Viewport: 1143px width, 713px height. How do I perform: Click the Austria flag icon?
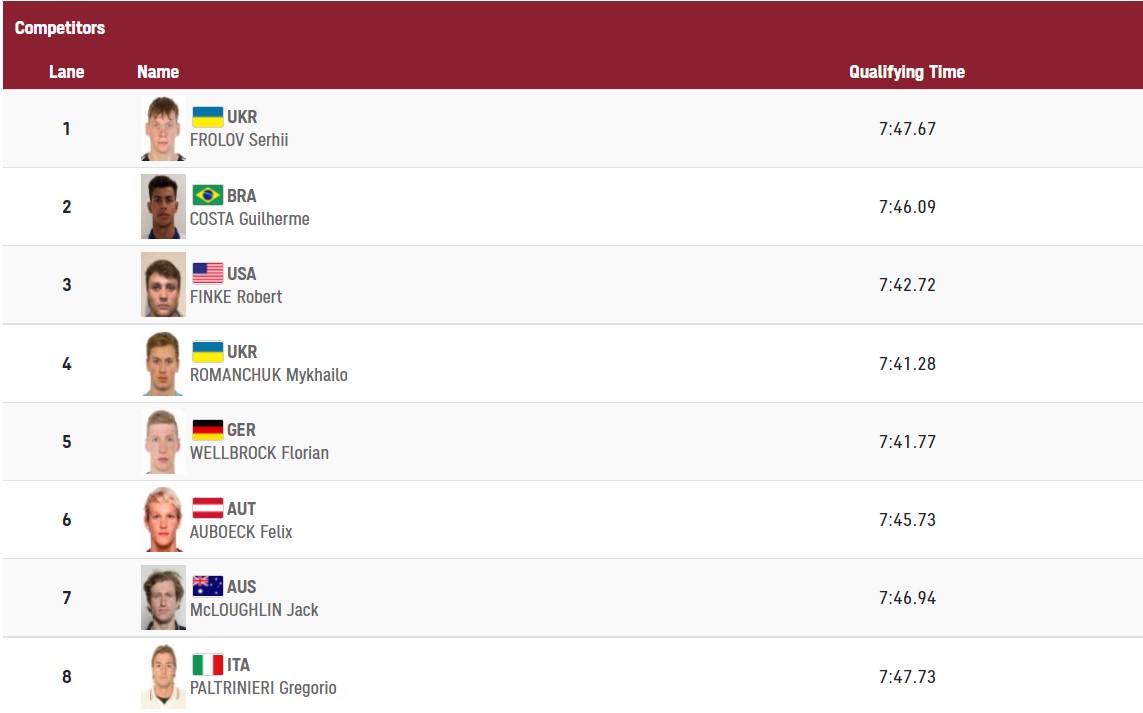pos(208,508)
